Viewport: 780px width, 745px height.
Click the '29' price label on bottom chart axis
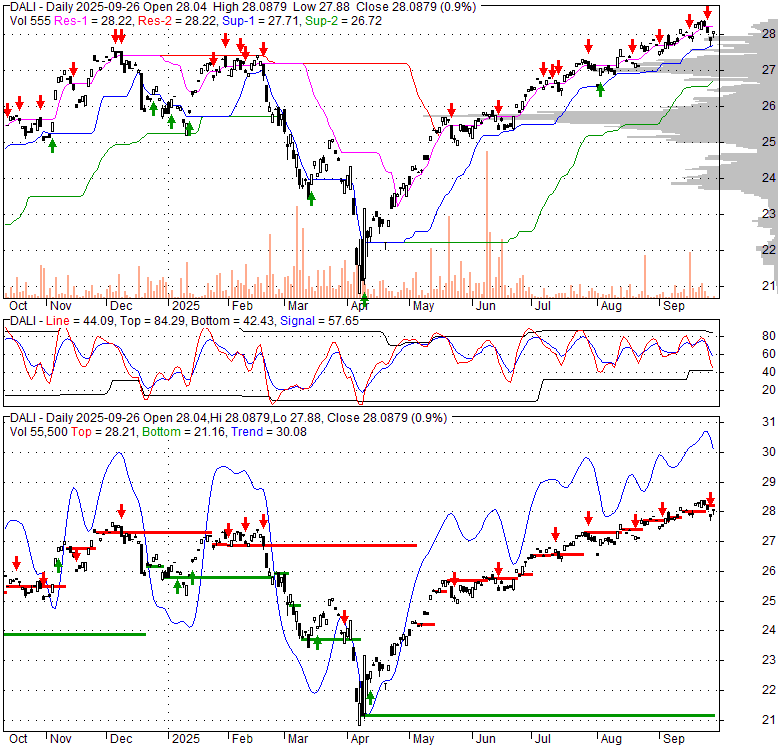tap(769, 481)
